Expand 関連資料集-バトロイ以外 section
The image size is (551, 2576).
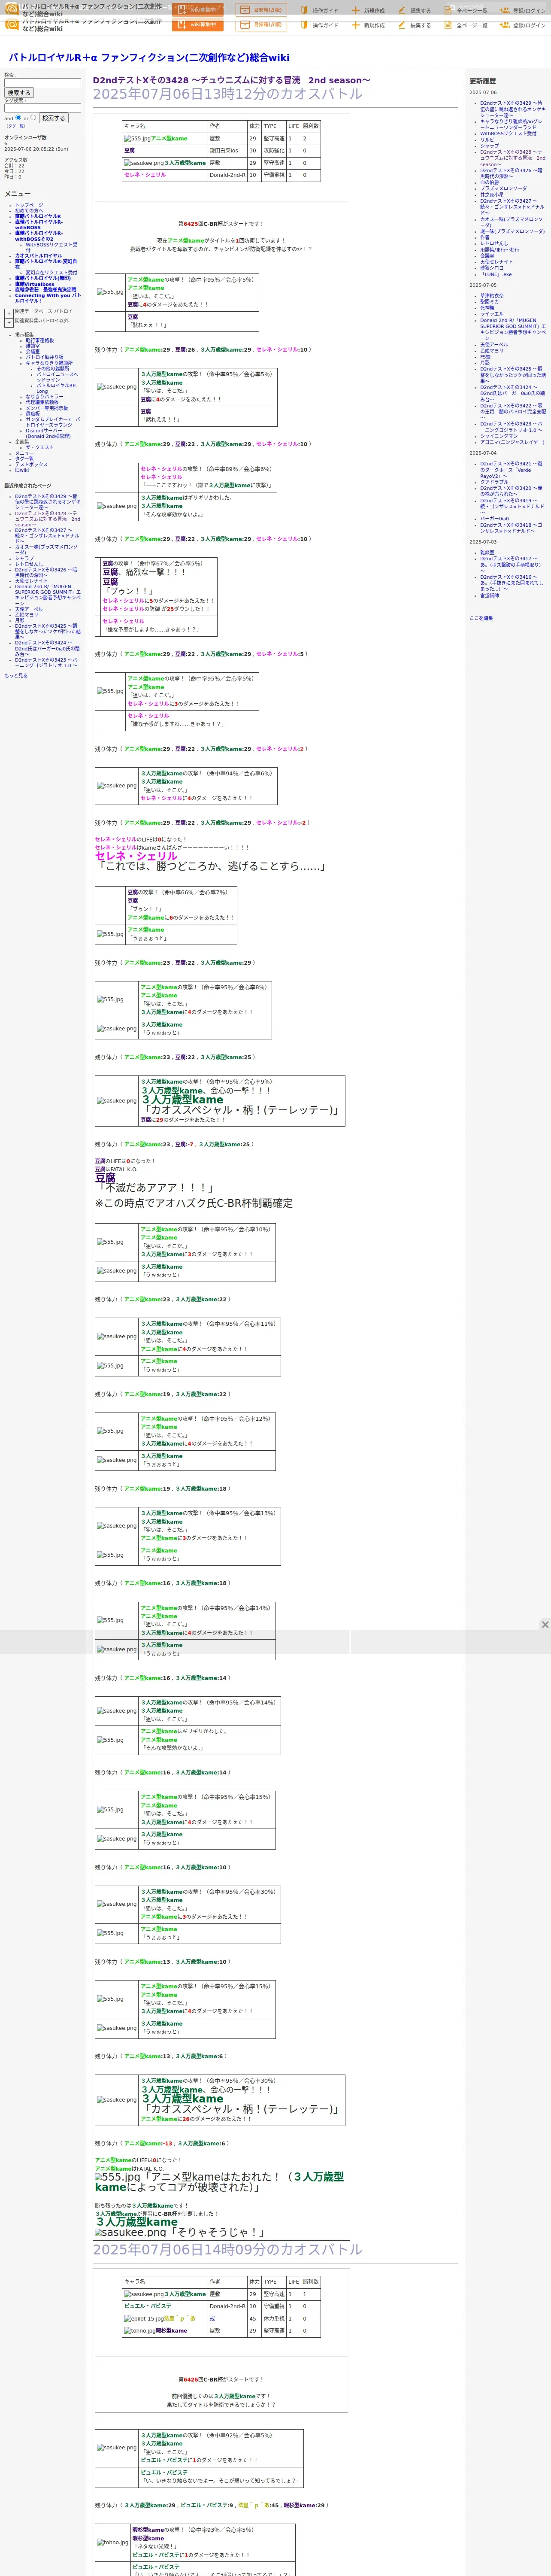click(9, 323)
